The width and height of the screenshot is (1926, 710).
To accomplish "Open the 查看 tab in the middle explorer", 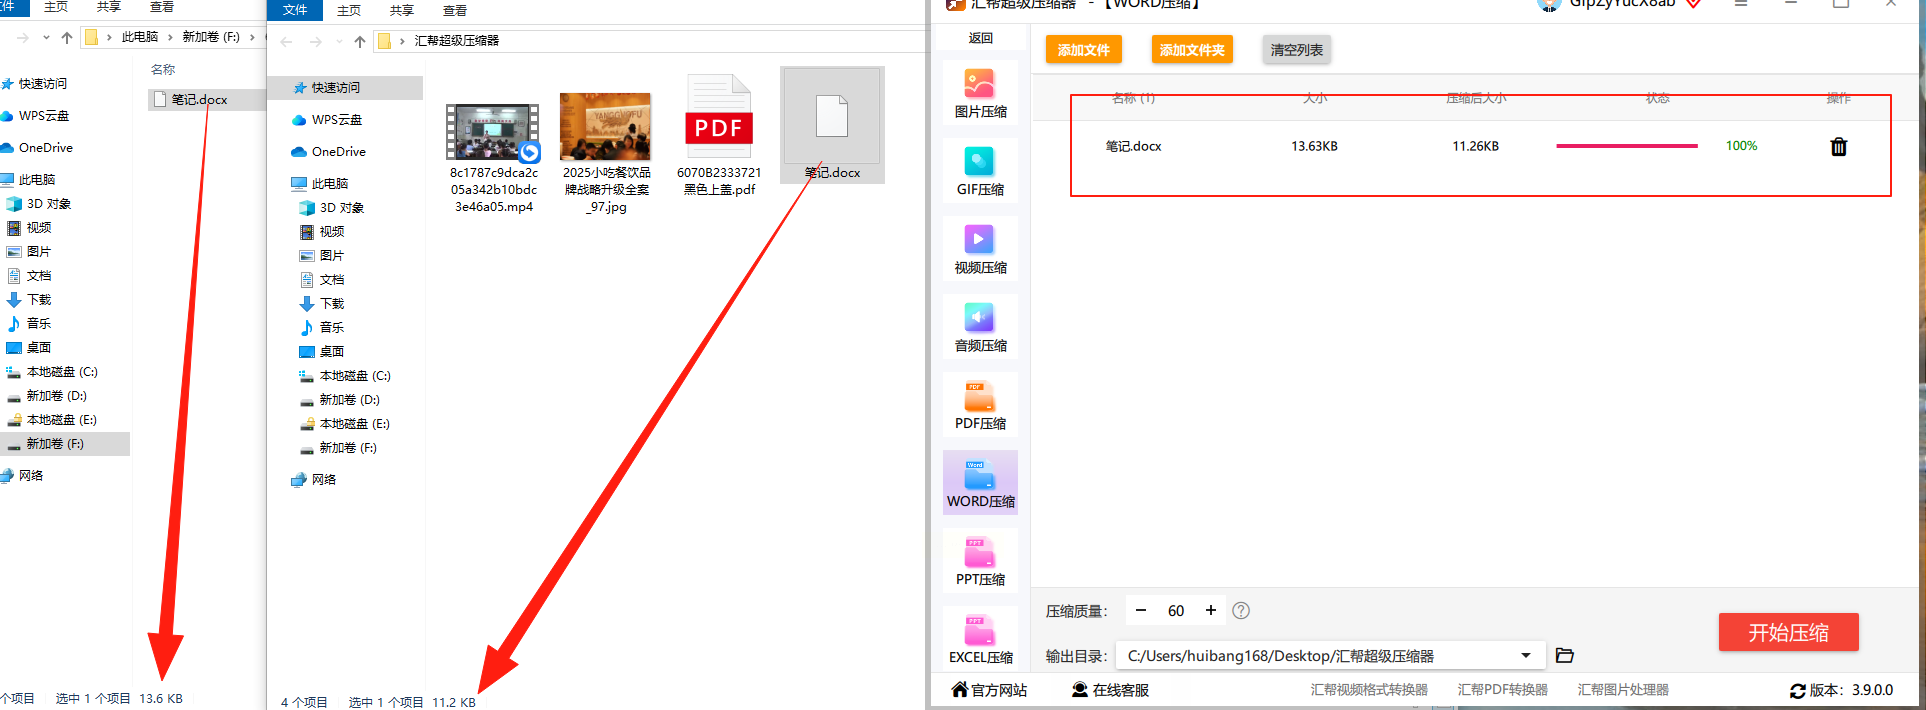I will [x=455, y=10].
